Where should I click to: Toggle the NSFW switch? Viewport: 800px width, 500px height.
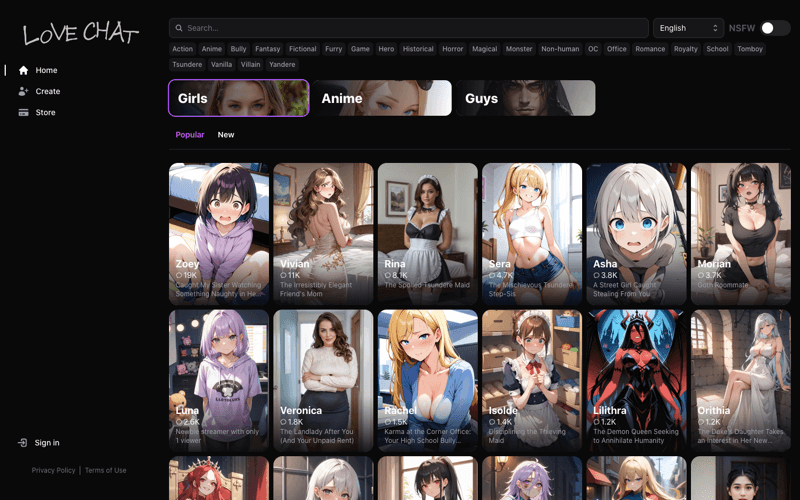point(775,28)
